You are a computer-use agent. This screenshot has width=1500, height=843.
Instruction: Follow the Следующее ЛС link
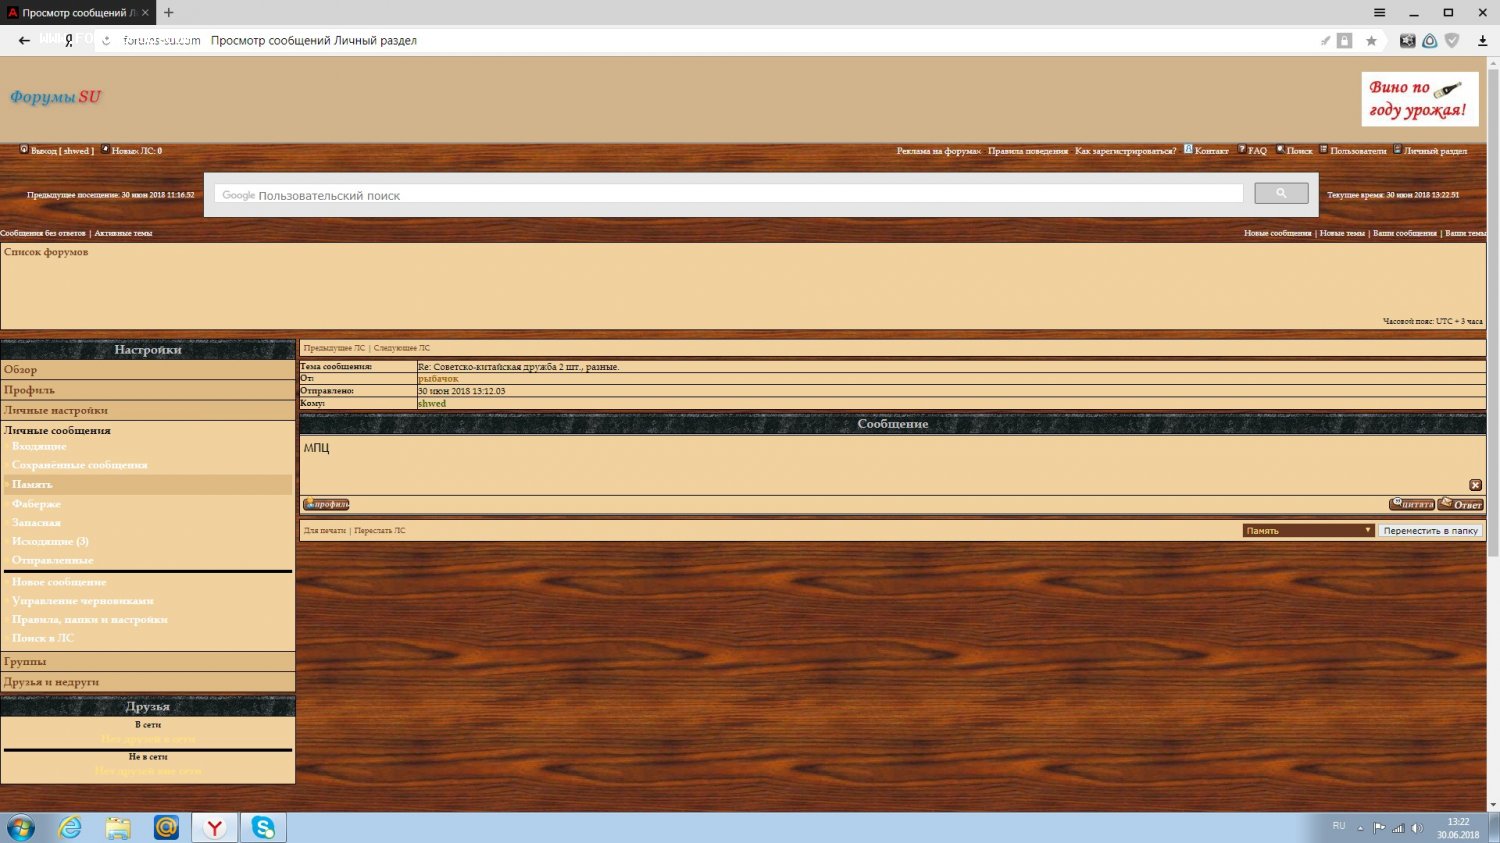402,348
